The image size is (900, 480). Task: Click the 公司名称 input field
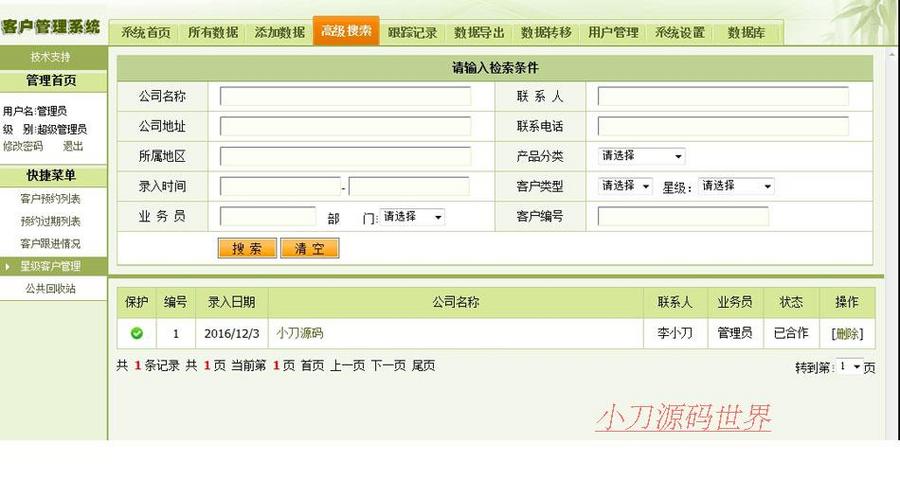[x=346, y=96]
